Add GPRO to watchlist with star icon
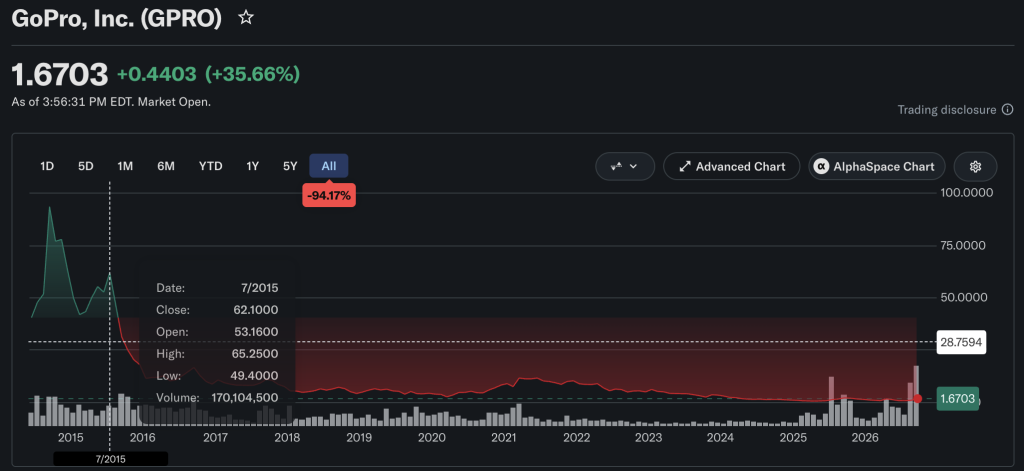This screenshot has height=471, width=1024. click(246, 18)
